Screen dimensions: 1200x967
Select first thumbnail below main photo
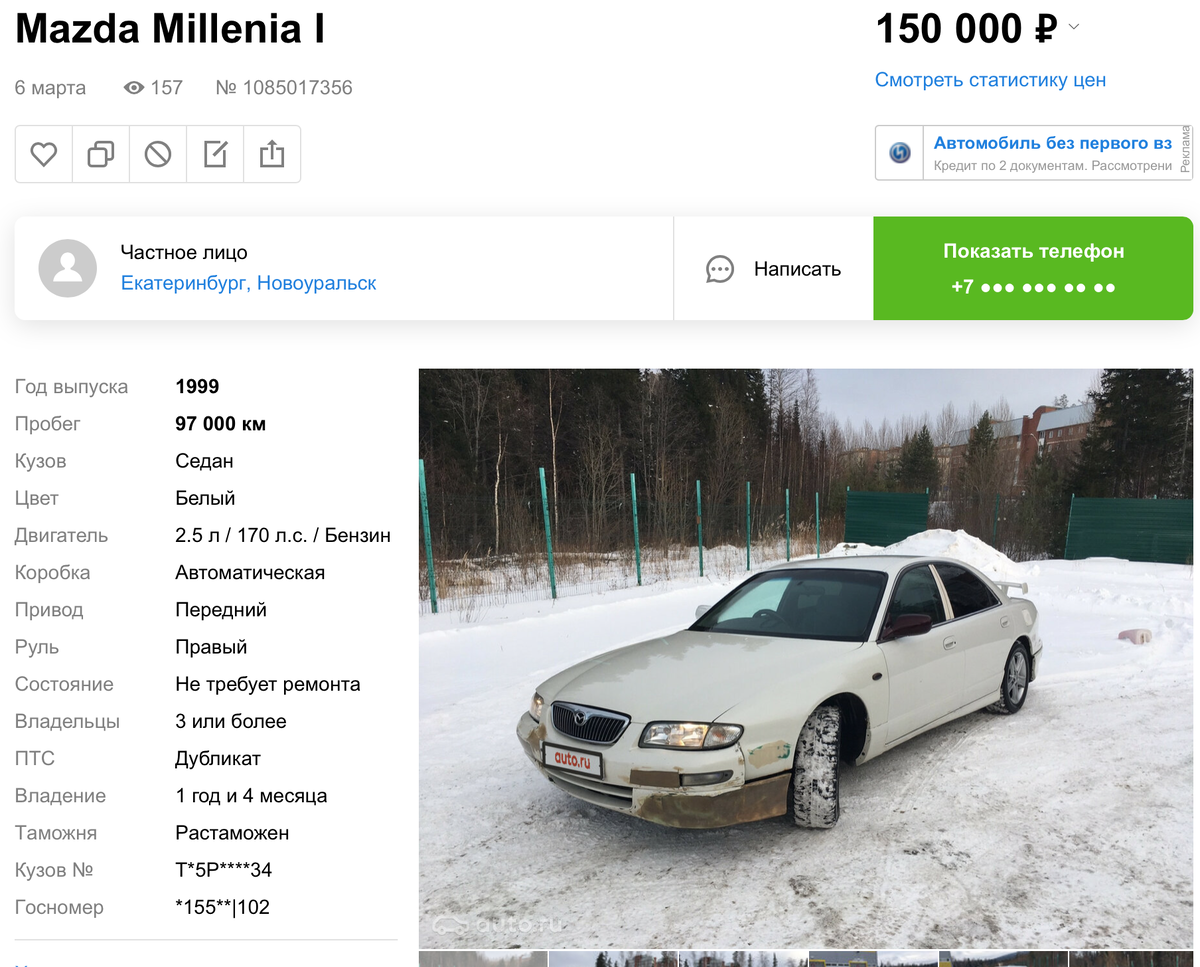tap(483, 960)
